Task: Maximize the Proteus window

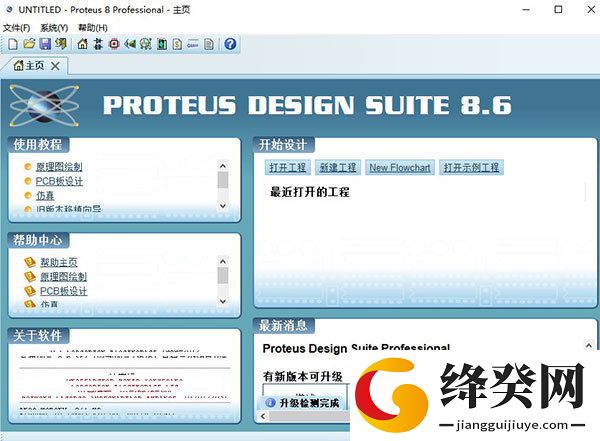Action: click(x=558, y=10)
